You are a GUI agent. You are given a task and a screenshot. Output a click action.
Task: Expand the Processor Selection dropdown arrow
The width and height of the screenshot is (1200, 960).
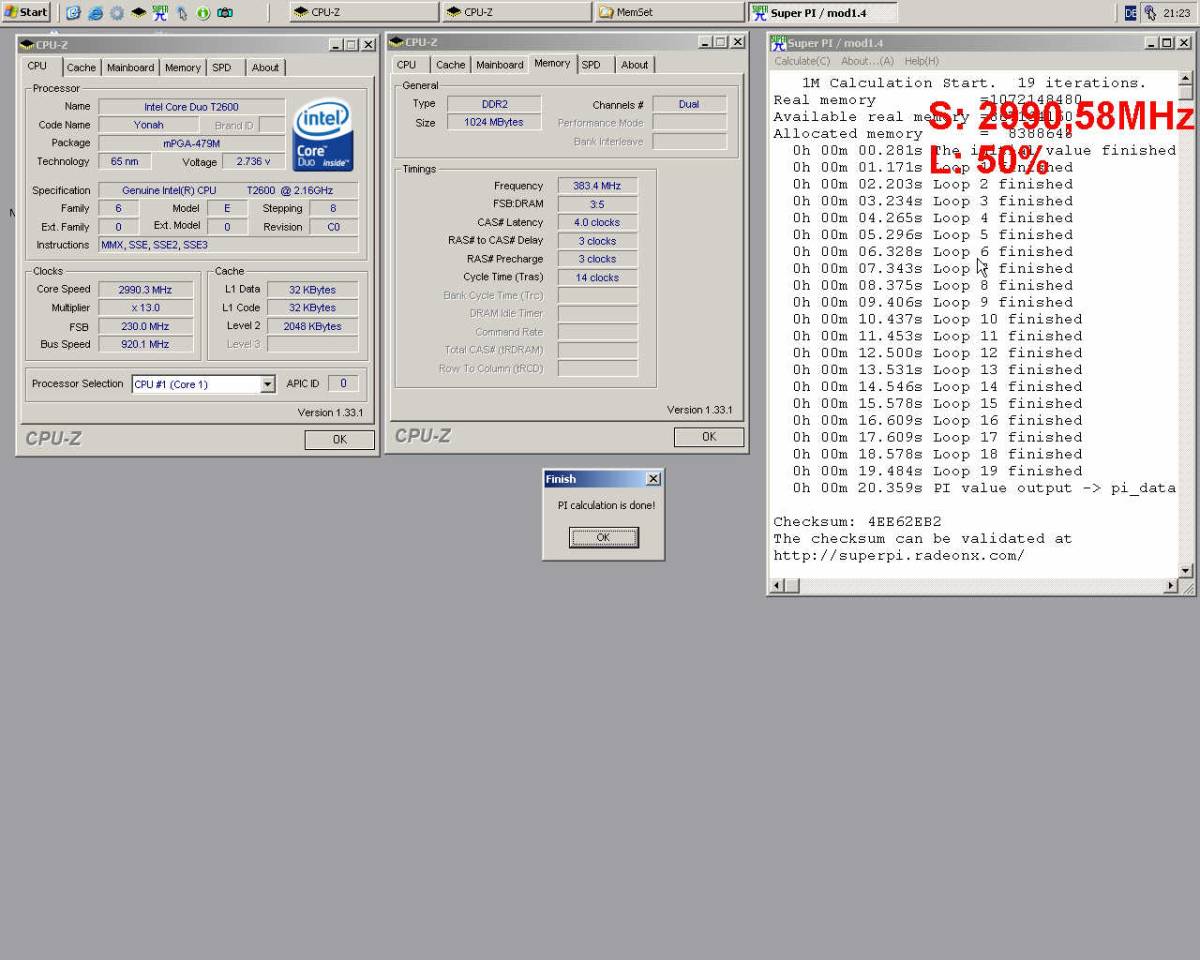click(x=267, y=384)
